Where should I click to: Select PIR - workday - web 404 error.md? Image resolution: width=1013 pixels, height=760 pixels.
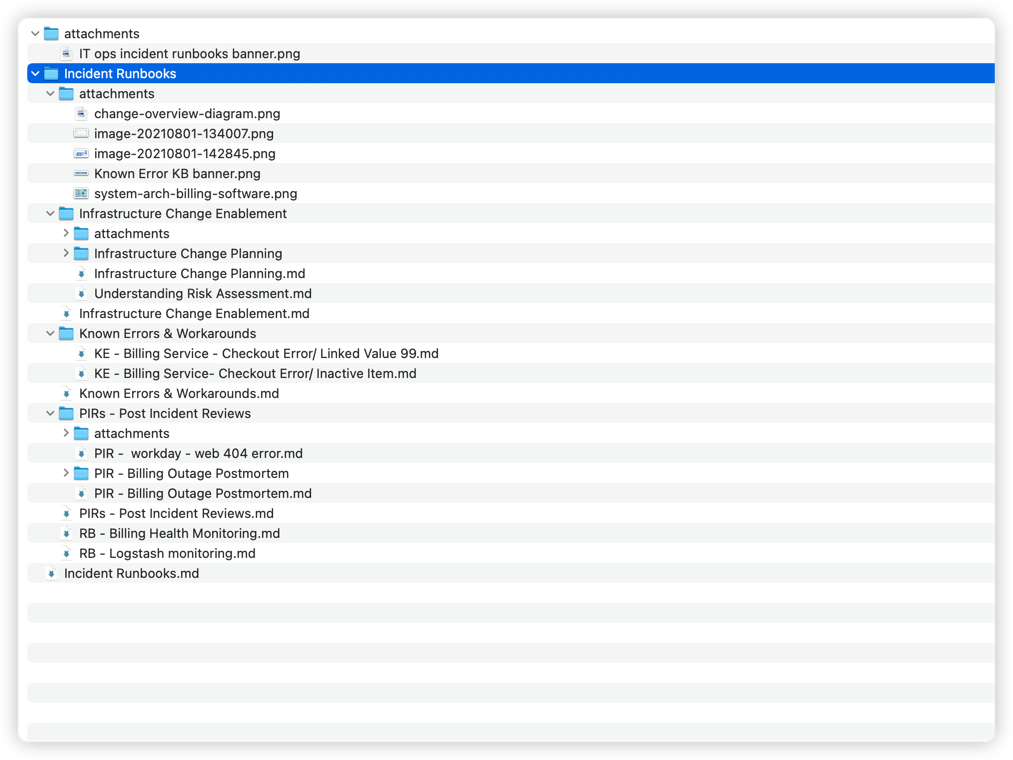point(198,453)
